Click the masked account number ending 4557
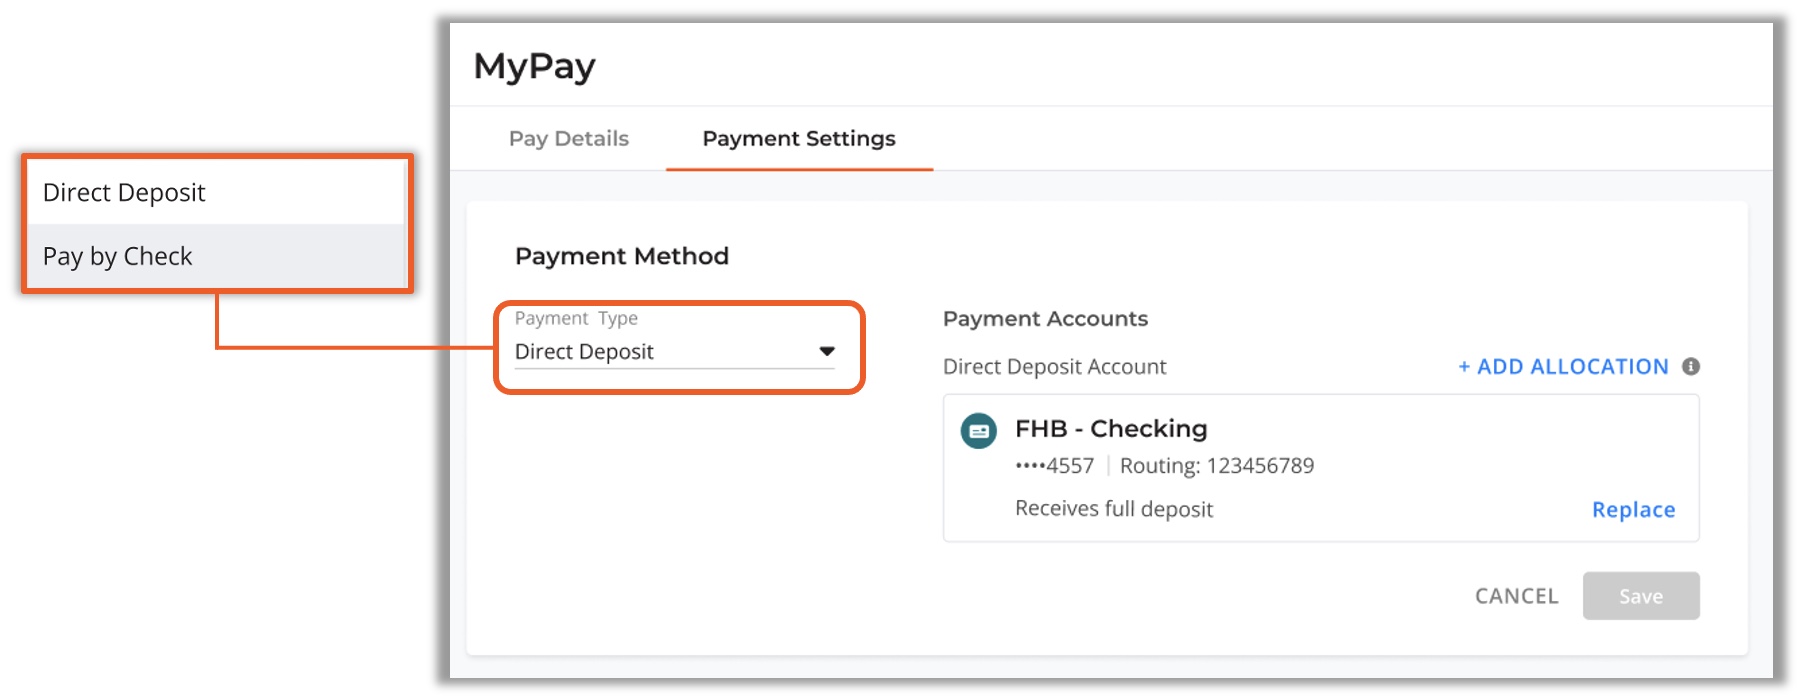 pyautogui.click(x=1054, y=466)
